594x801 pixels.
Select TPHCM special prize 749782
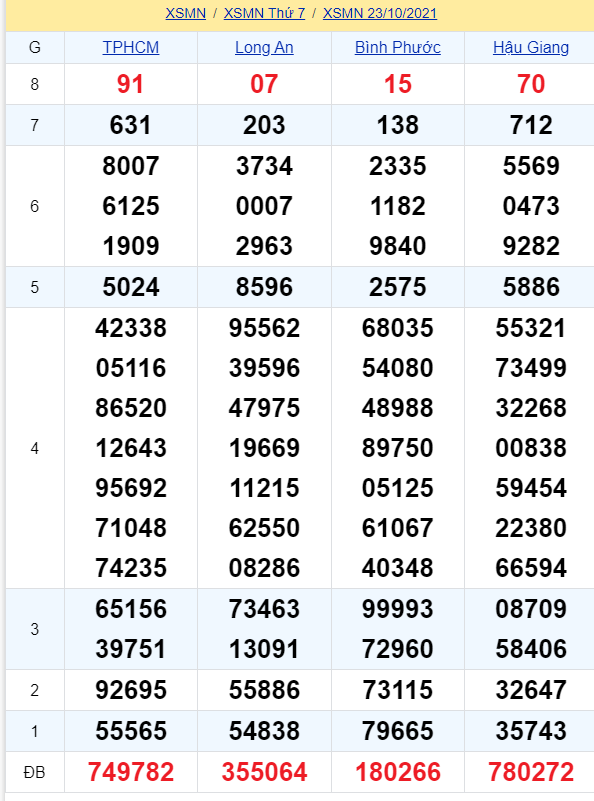point(131,771)
